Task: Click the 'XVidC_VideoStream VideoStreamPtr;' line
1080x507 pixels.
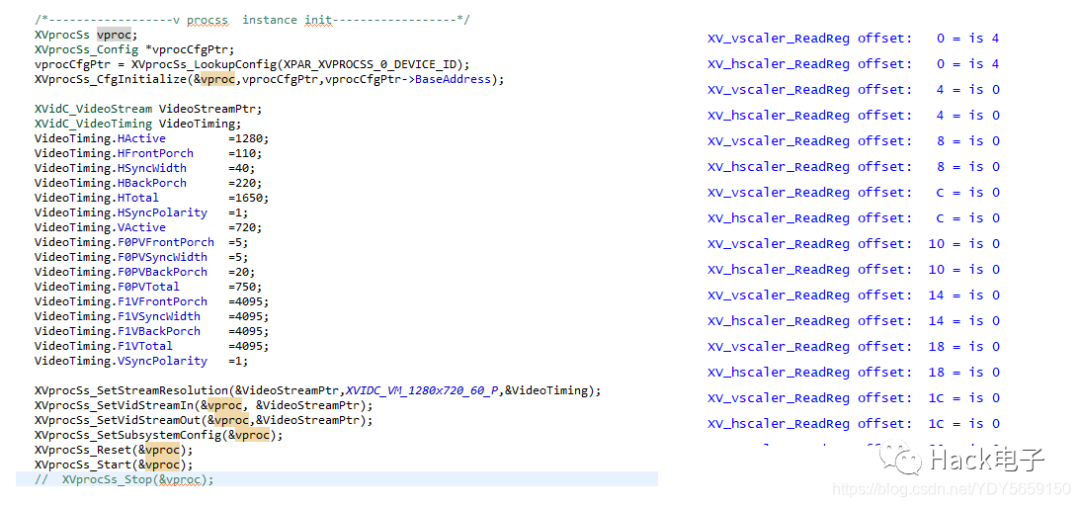Action: [148, 109]
